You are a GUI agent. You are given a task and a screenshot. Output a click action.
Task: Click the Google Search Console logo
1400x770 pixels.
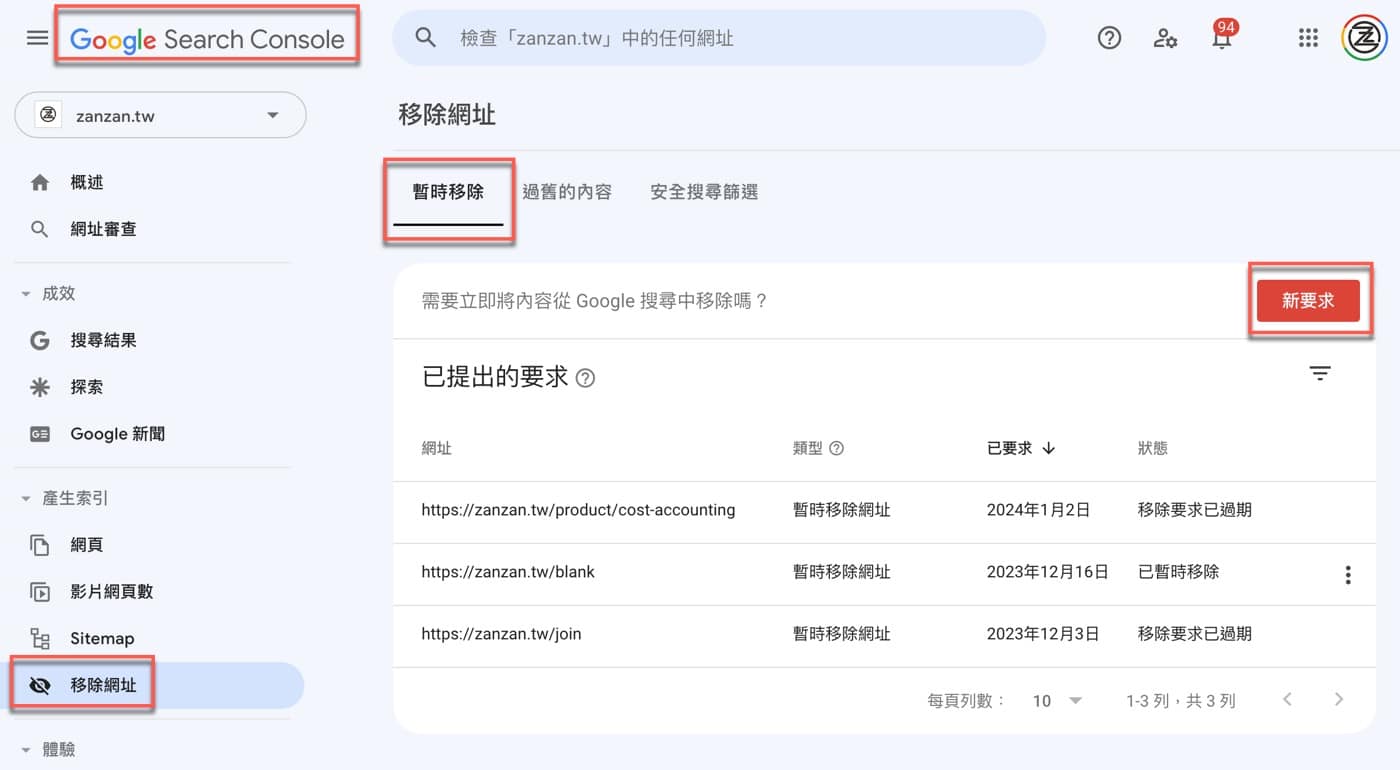(x=207, y=39)
